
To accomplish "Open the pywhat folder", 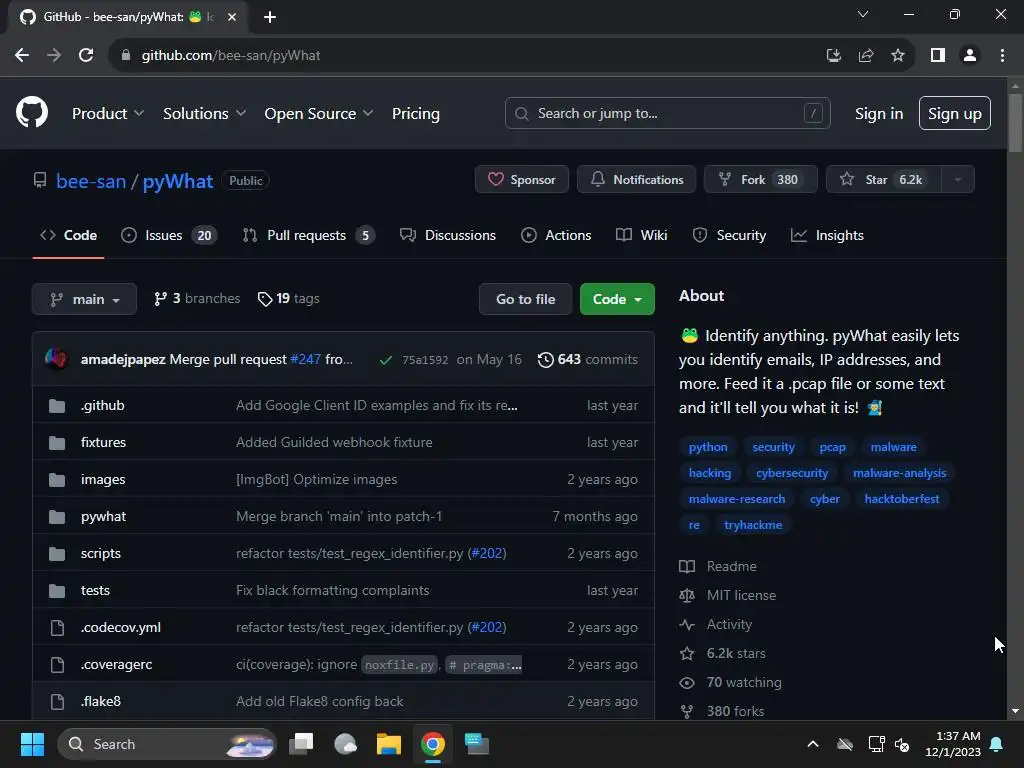I will pos(103,517).
